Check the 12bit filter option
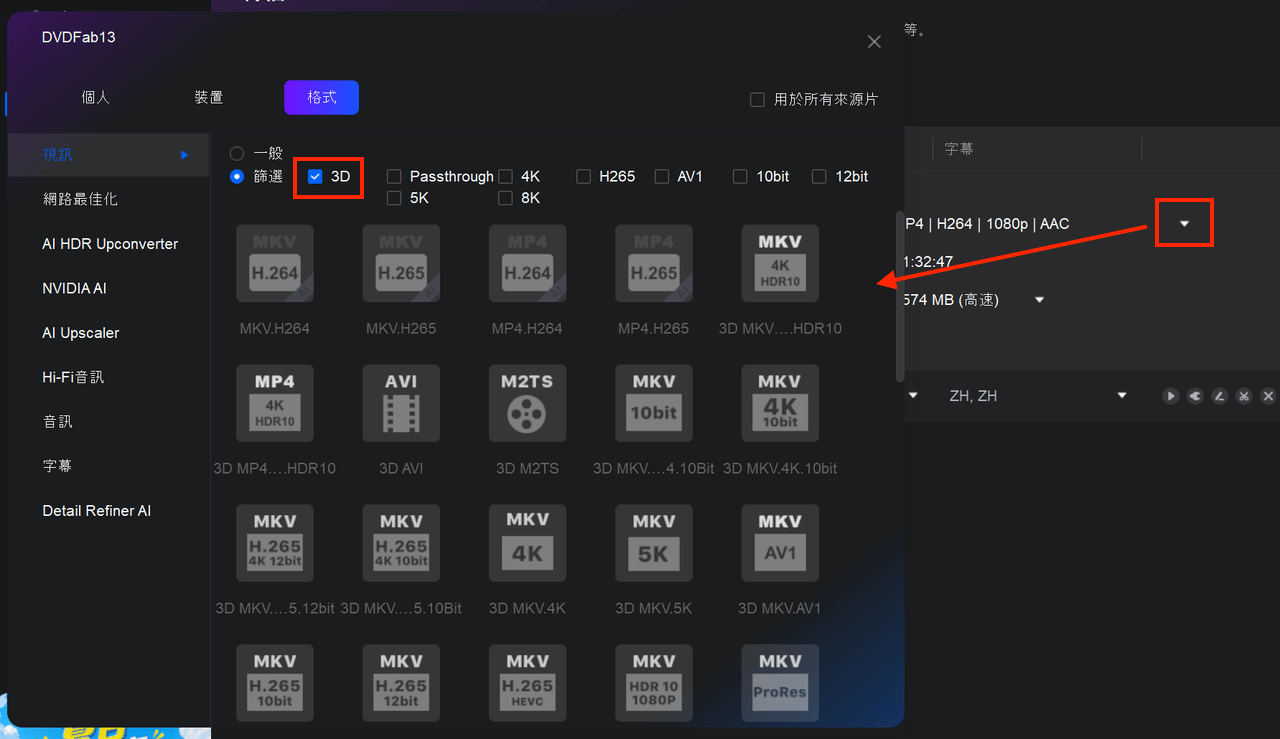This screenshot has width=1280, height=739. tap(819, 176)
